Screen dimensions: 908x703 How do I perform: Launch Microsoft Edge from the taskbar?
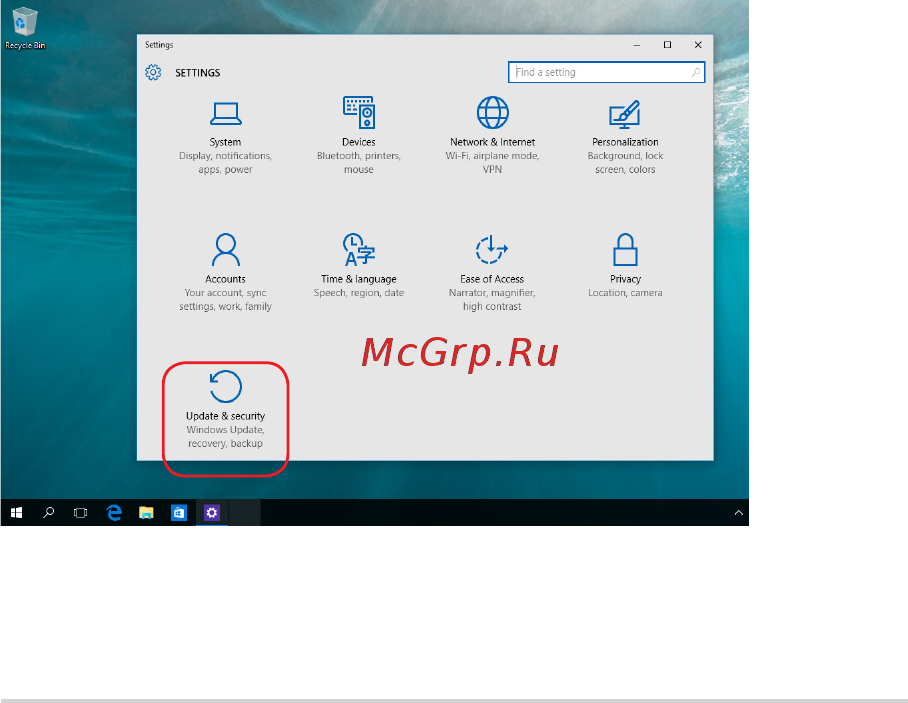tap(114, 512)
